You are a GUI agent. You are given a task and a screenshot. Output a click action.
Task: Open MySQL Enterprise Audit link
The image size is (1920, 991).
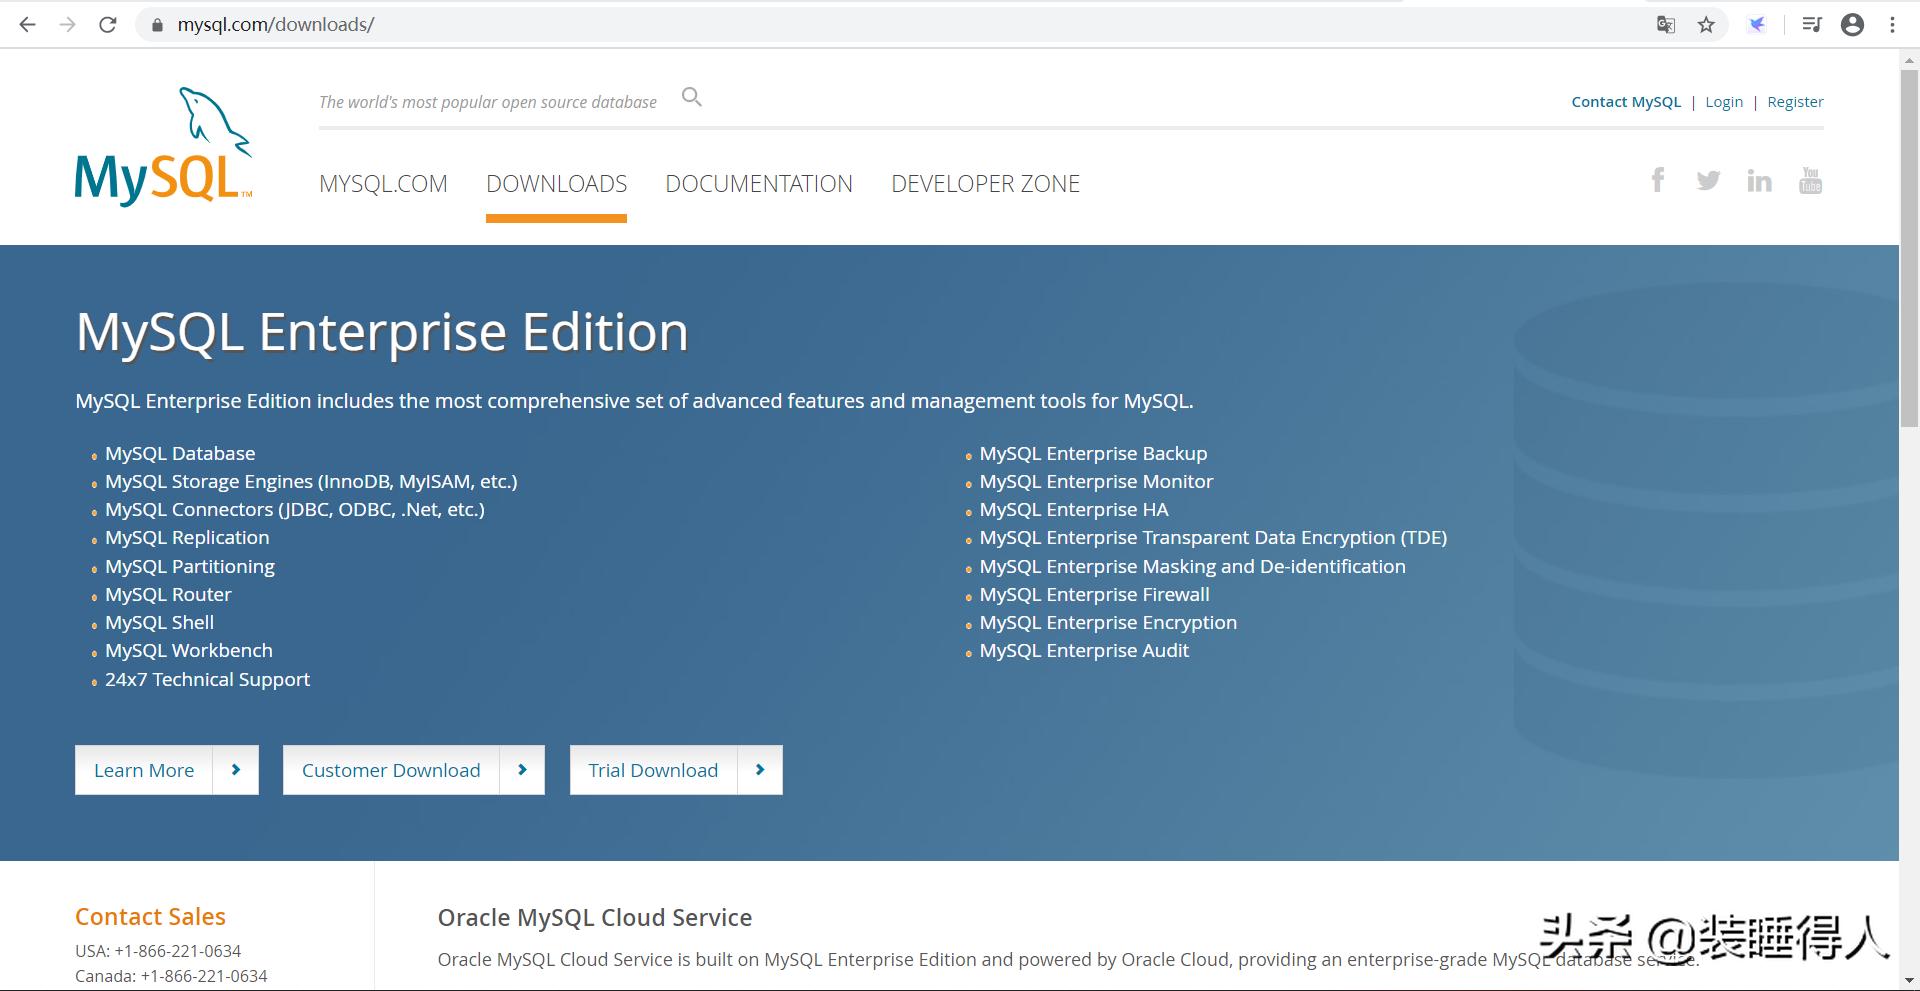point(1084,650)
